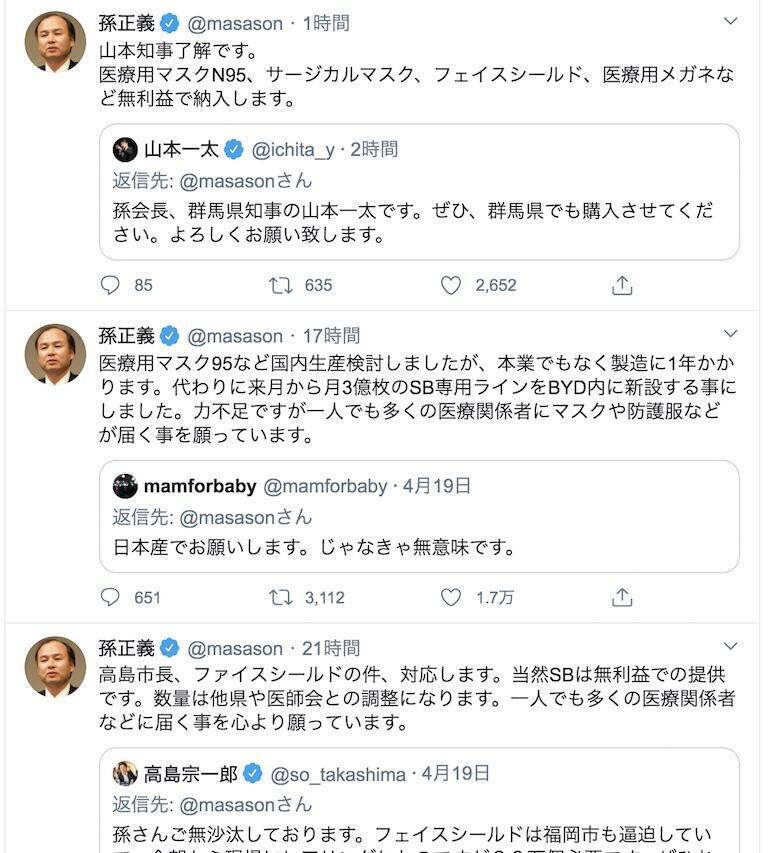
Task: Click the share icon on the second tweet
Action: tap(621, 593)
